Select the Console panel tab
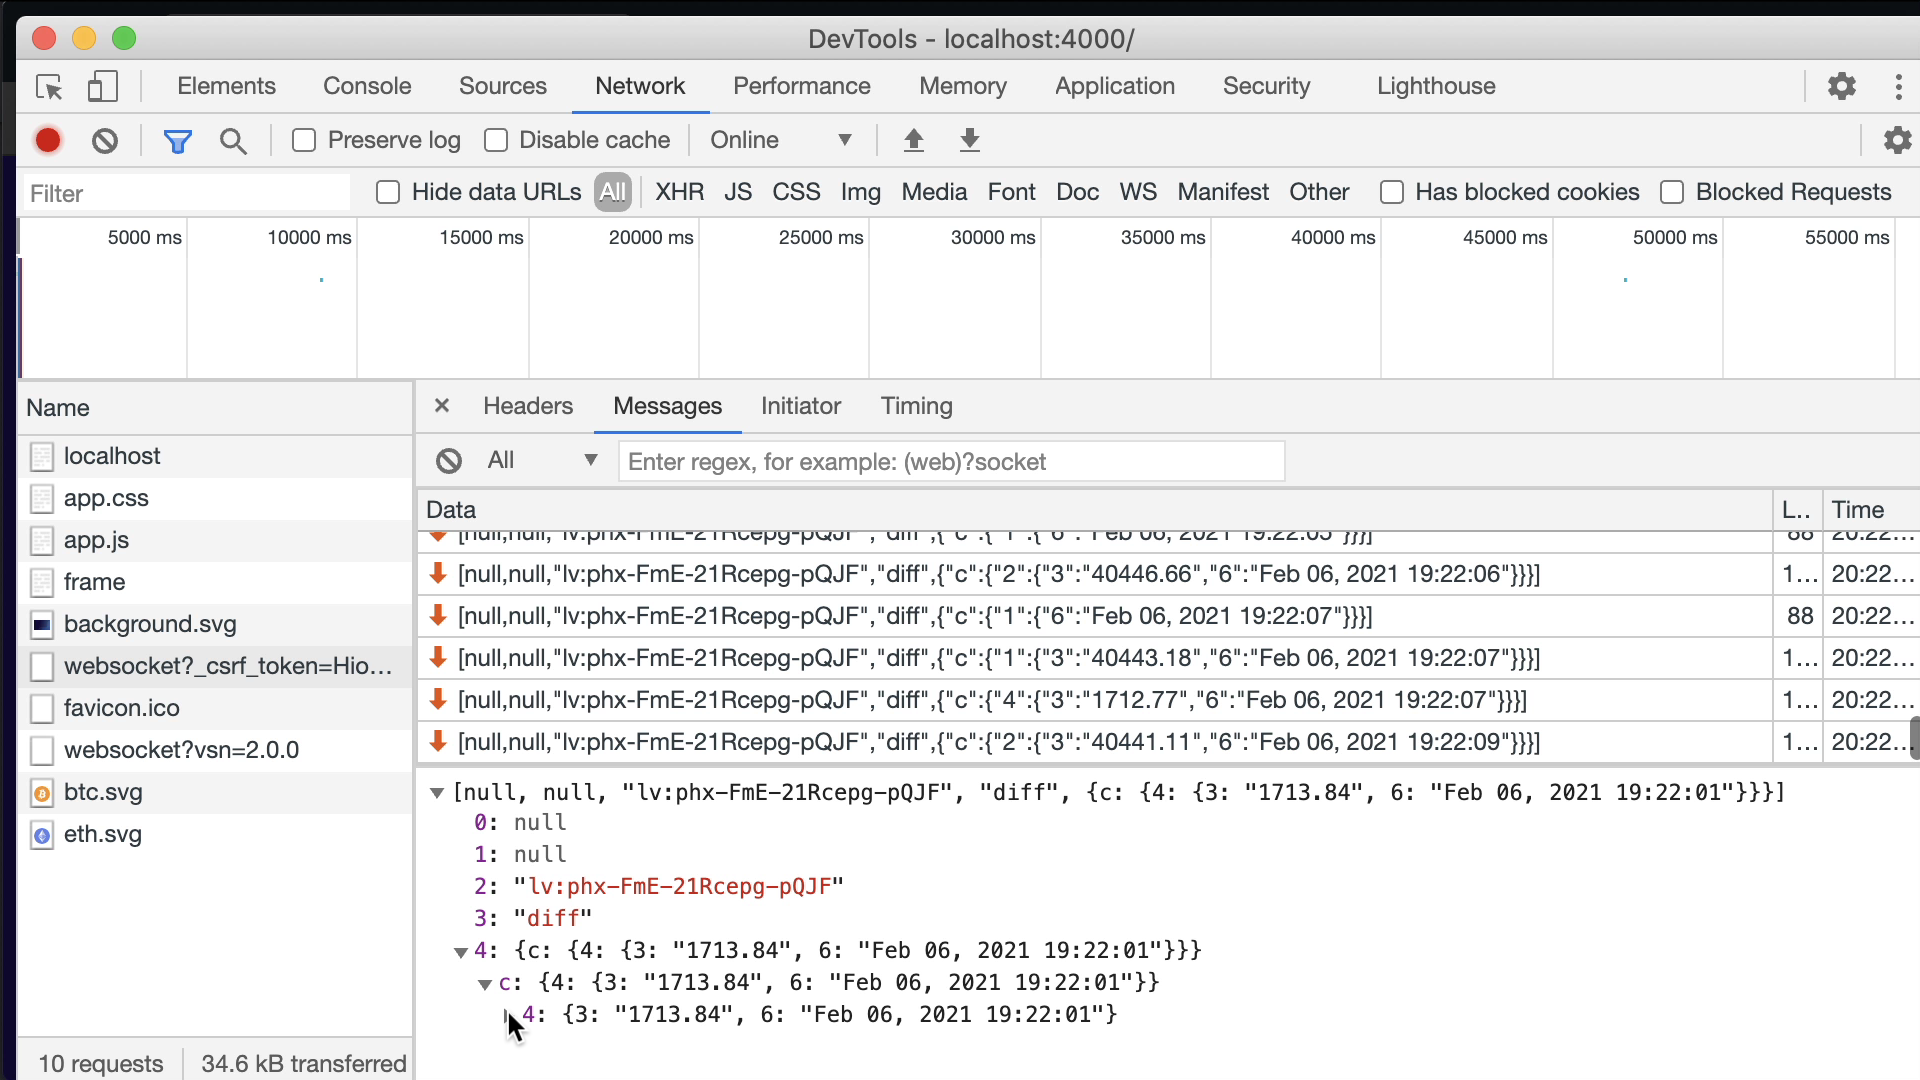1920x1080 pixels. click(x=367, y=86)
